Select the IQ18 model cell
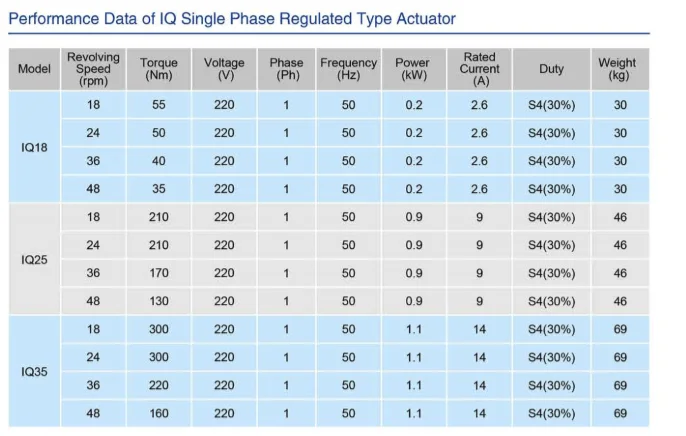Image resolution: width=686 pixels, height=436 pixels. [x=34, y=147]
